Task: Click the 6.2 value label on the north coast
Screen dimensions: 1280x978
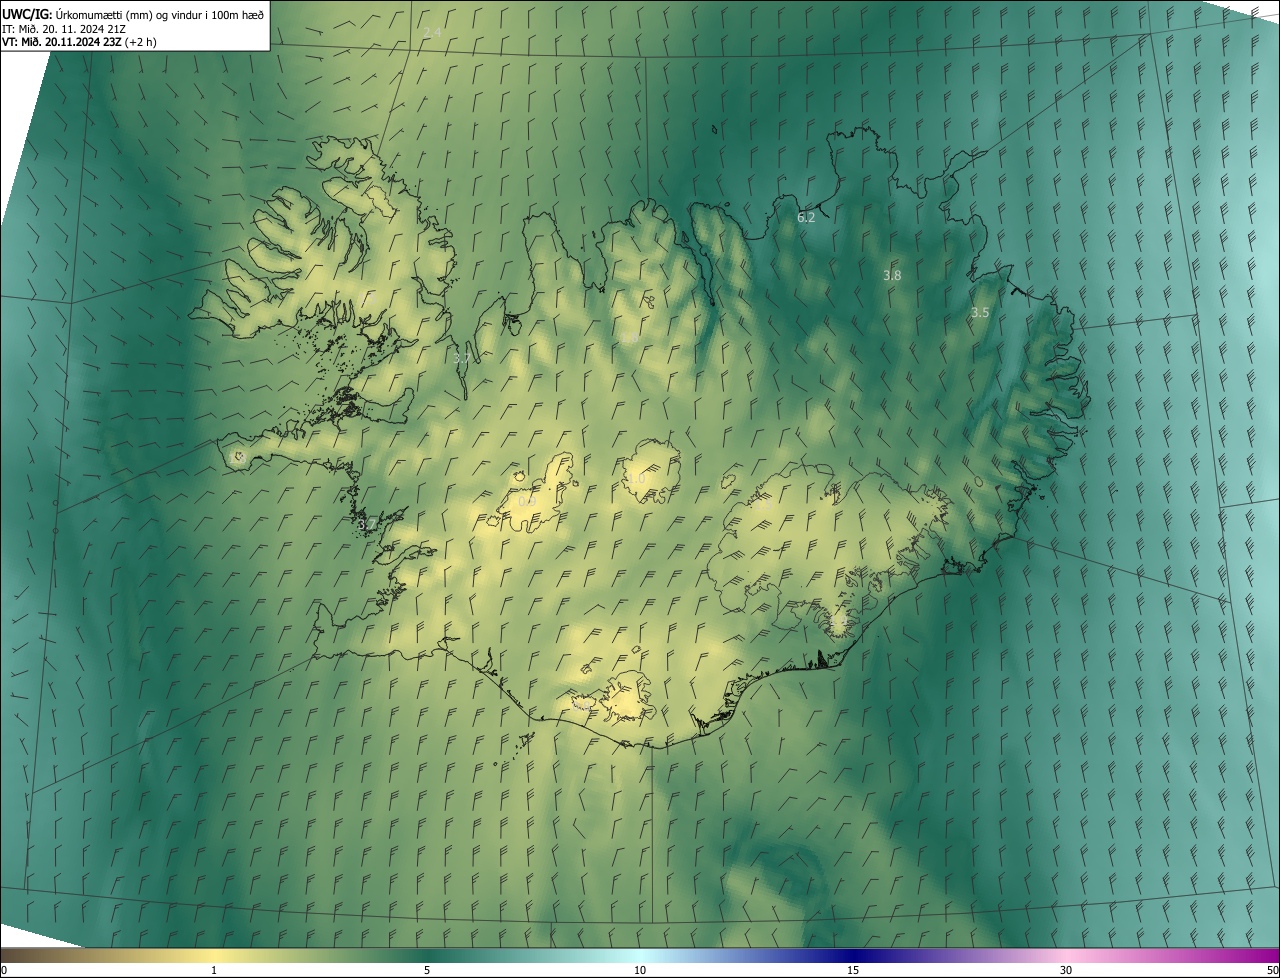Action: pyautogui.click(x=806, y=217)
